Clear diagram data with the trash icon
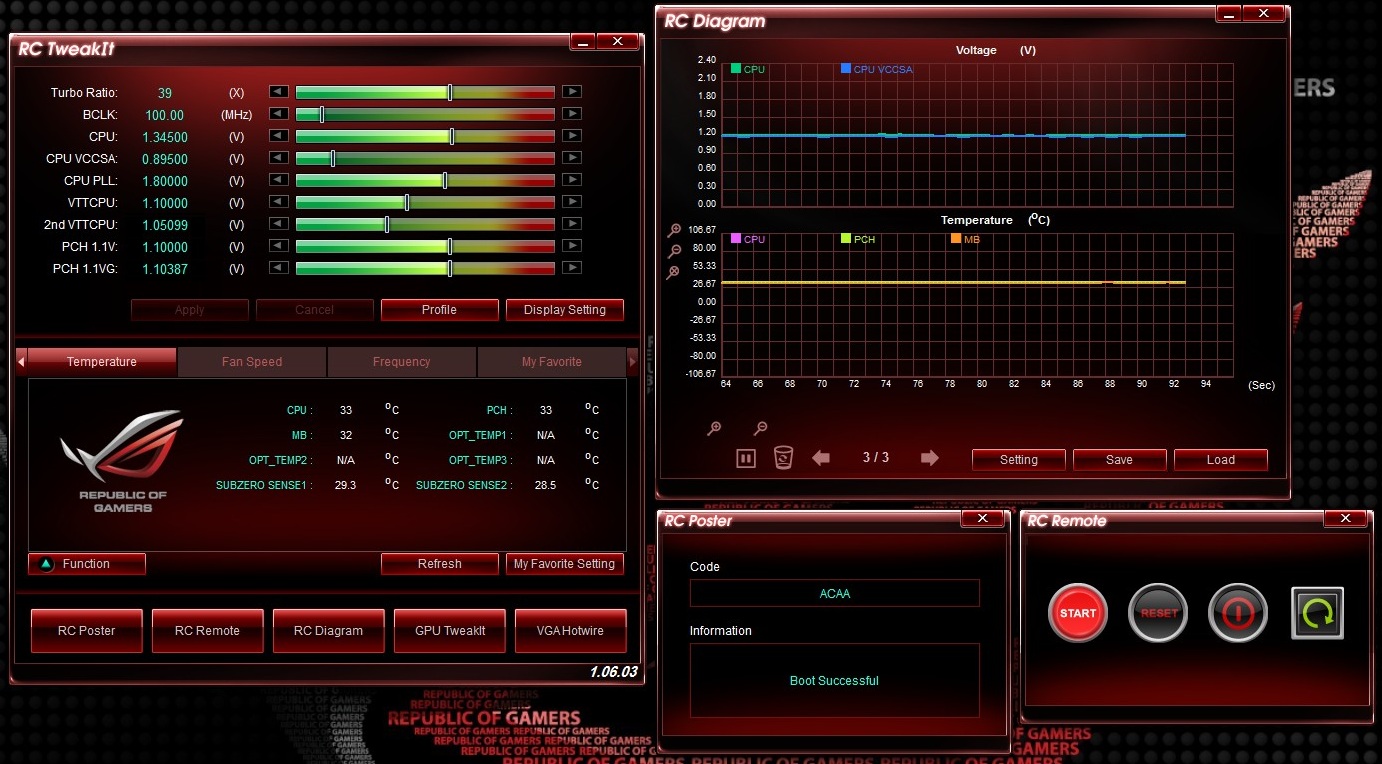 [x=783, y=458]
